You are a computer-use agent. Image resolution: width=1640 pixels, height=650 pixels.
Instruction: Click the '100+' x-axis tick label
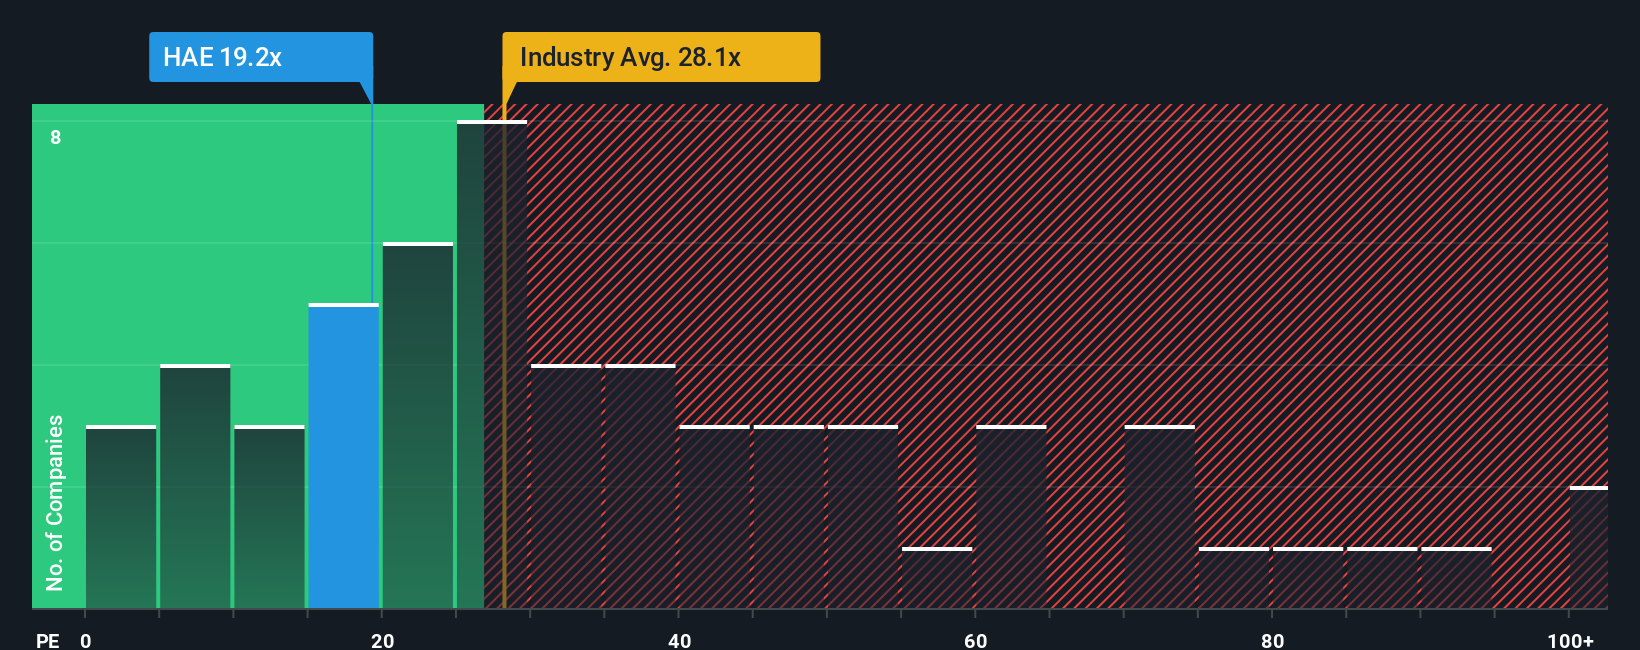coord(1571,640)
